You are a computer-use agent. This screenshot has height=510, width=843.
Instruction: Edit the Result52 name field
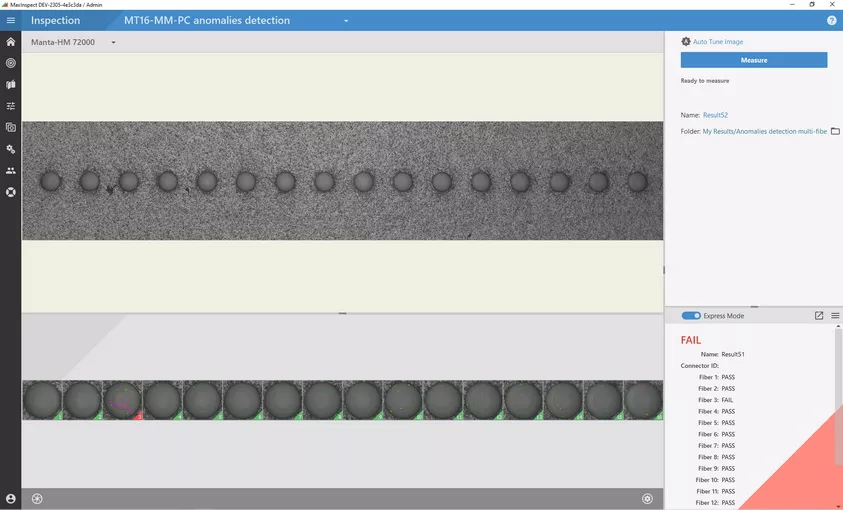coord(715,115)
